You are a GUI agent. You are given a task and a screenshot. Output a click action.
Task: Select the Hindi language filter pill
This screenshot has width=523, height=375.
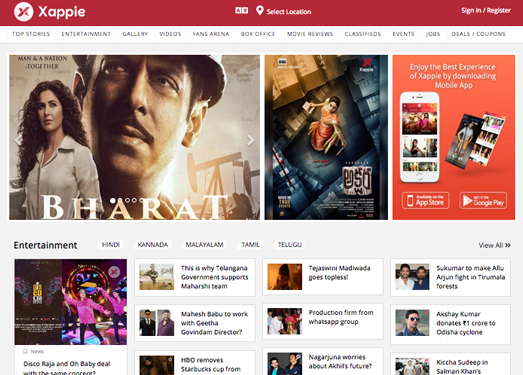111,245
